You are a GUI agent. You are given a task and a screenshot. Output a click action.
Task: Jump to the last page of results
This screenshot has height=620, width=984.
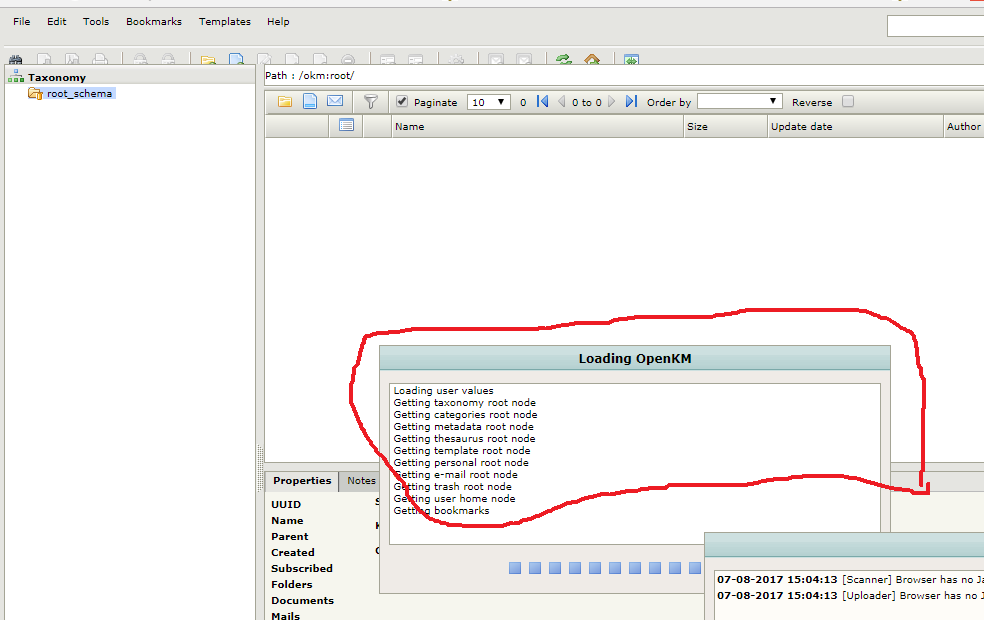tap(631, 102)
